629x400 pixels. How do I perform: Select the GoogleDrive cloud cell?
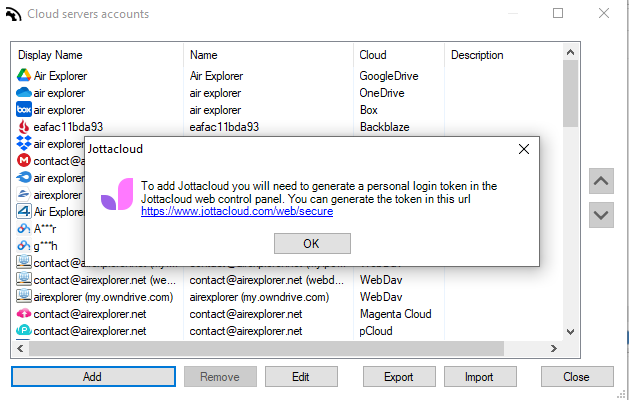click(389, 76)
